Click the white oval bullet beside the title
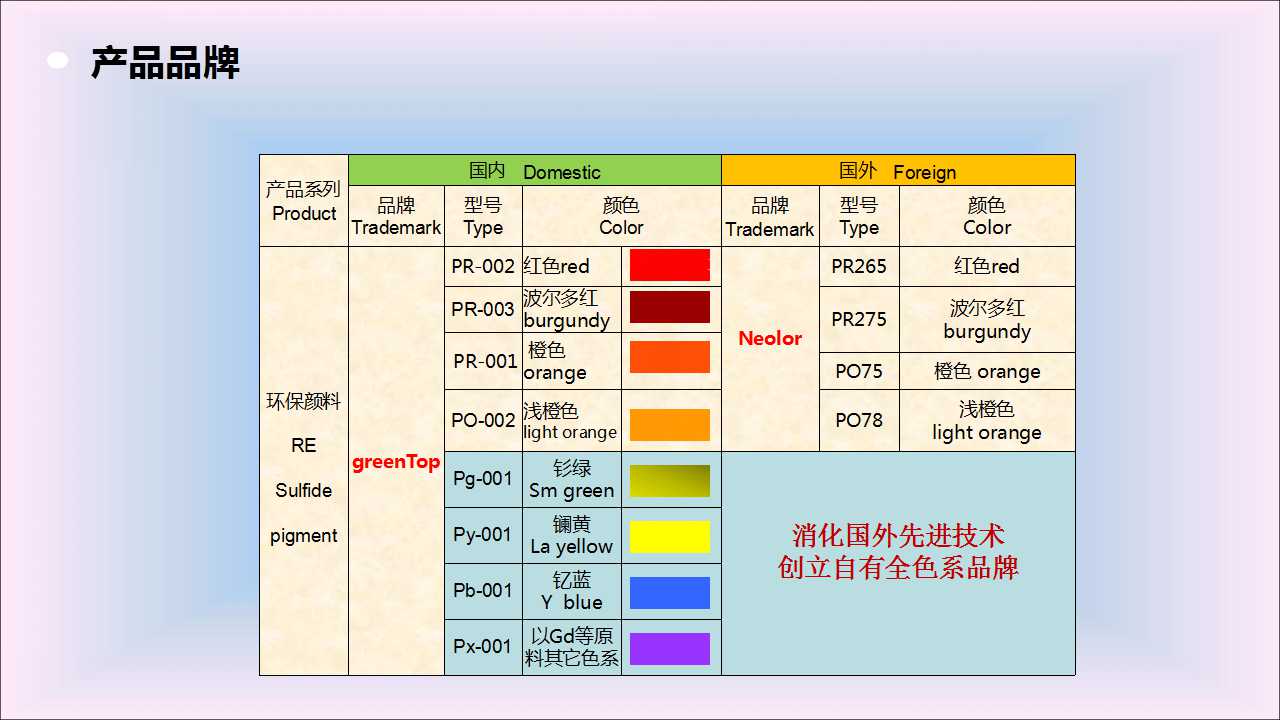The width and height of the screenshot is (1280, 720). point(58,61)
